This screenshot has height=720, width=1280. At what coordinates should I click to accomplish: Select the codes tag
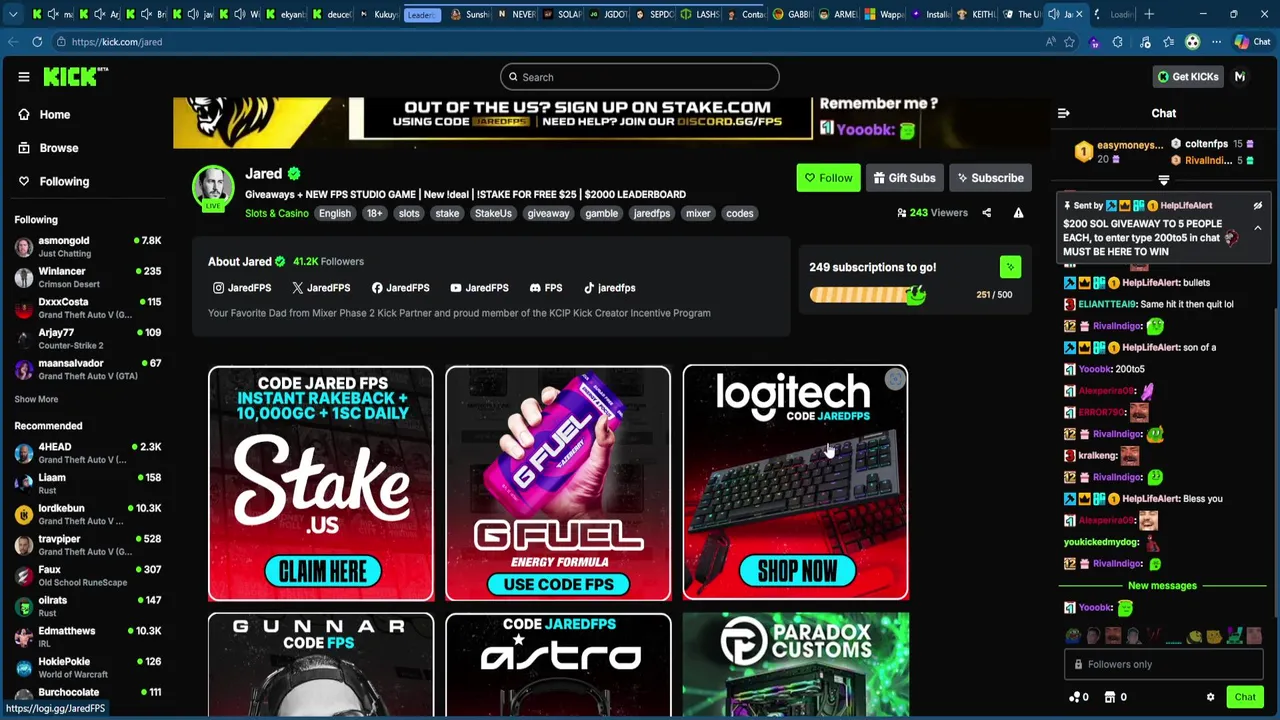[740, 213]
